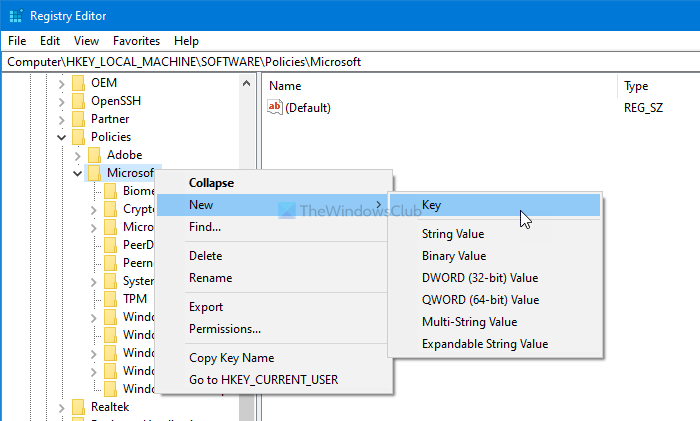The height and width of the screenshot is (421, 700).
Task: Expand the Adobe key
Action: [78, 155]
